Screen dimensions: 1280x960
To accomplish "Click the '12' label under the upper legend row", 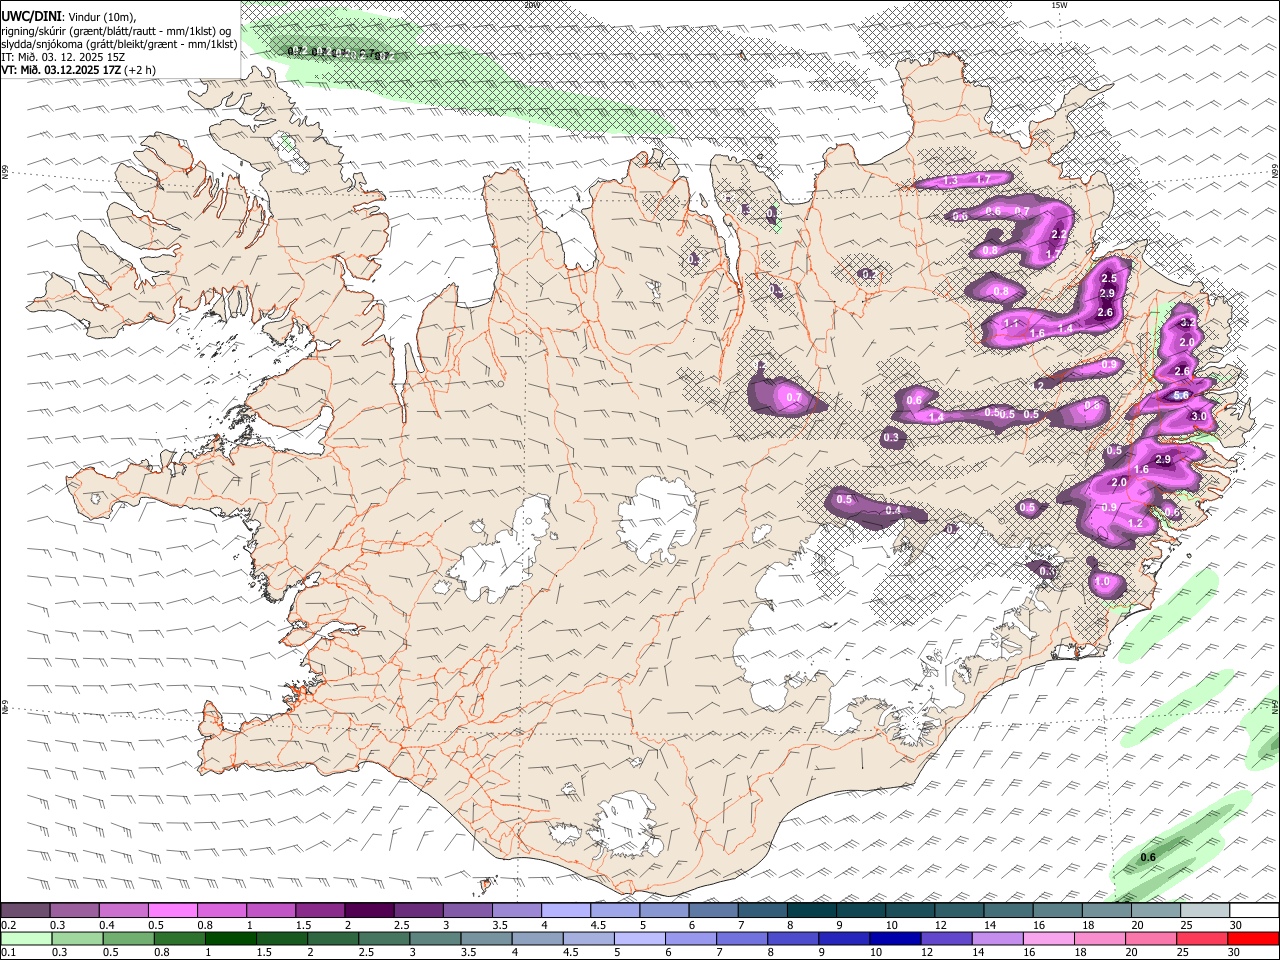I will (x=941, y=925).
